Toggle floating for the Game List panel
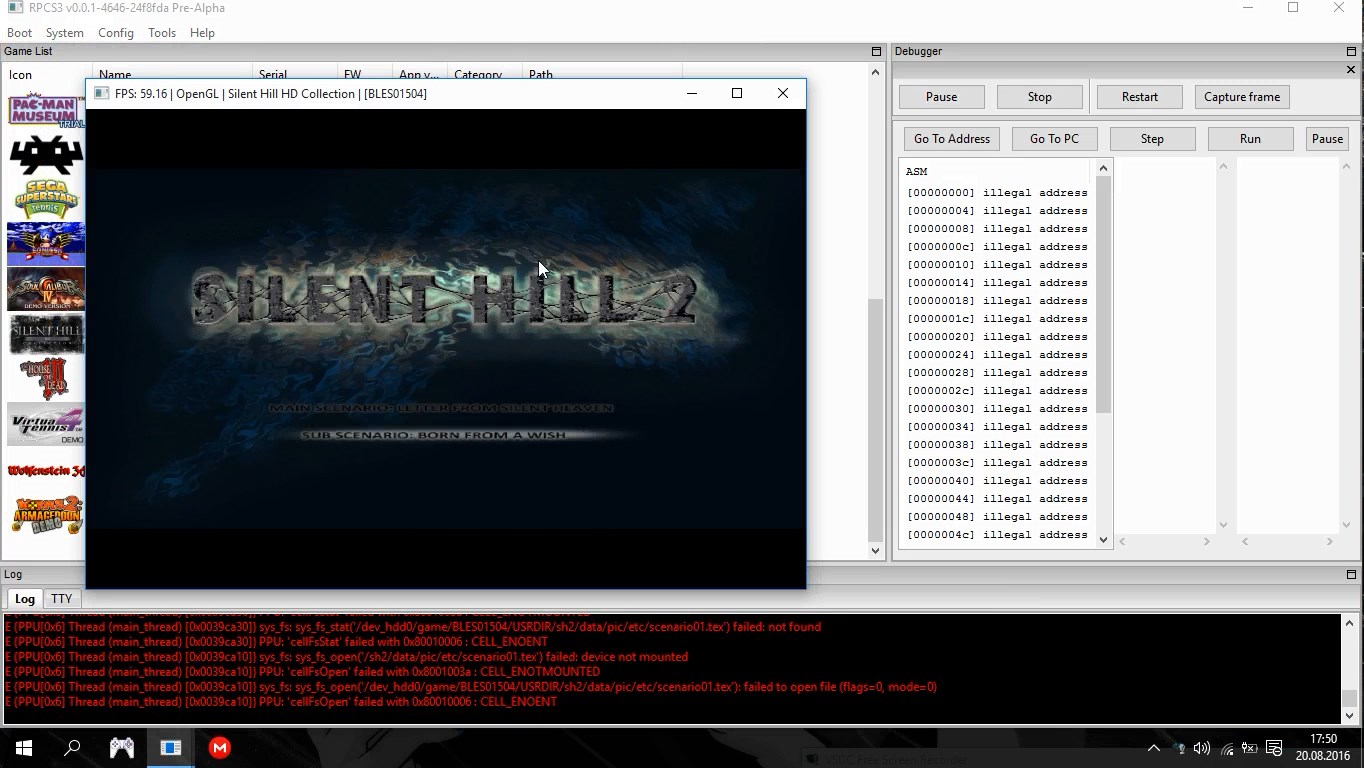Screen dimensions: 1364x768 [x=876, y=51]
